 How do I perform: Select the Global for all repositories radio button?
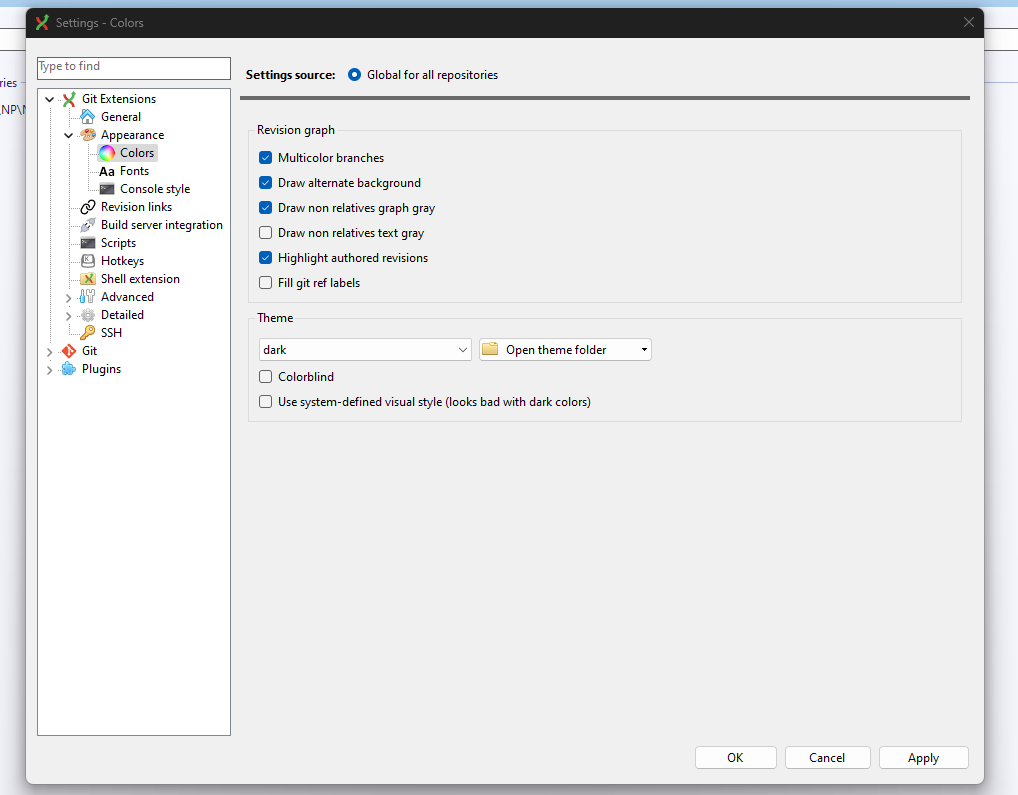354,74
